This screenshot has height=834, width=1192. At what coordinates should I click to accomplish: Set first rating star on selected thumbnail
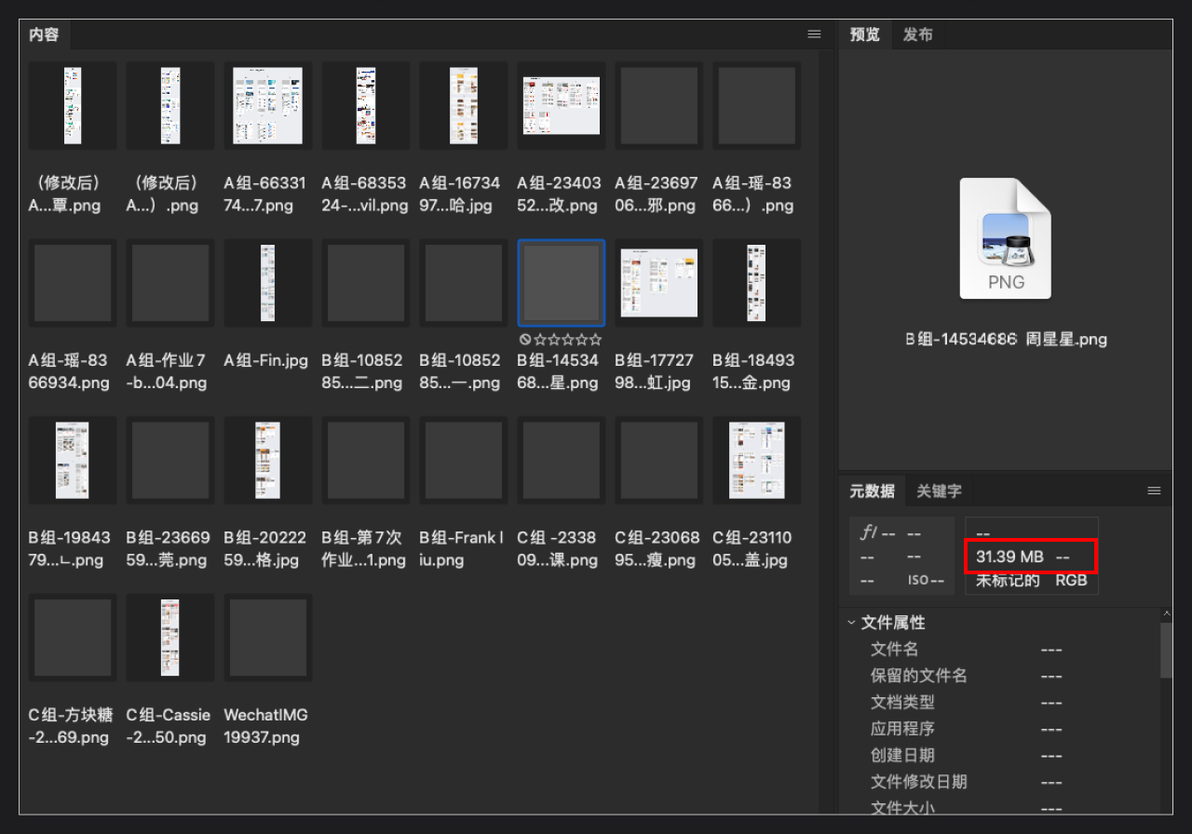point(540,340)
